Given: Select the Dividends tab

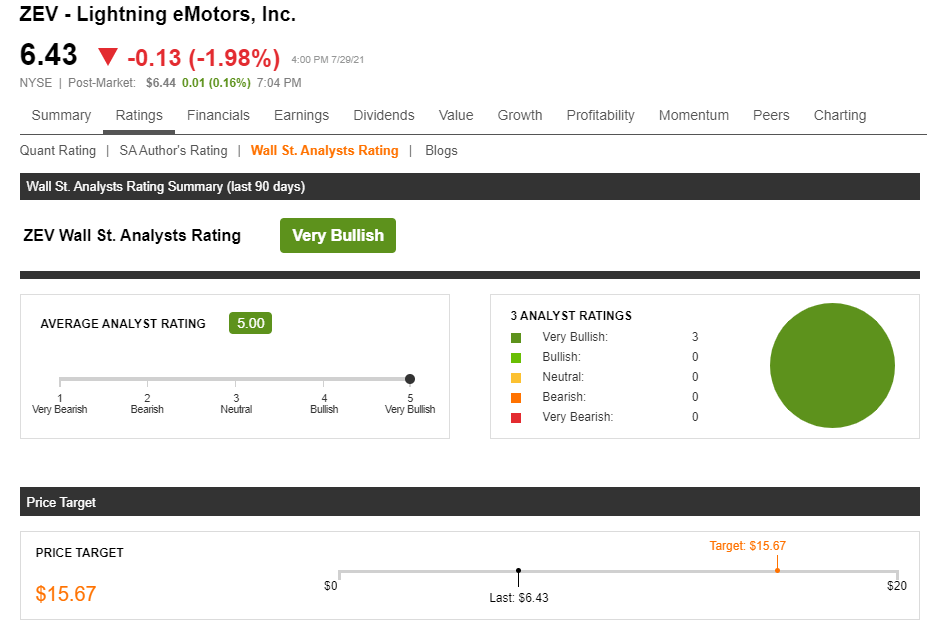Looking at the screenshot, I should coord(383,115).
